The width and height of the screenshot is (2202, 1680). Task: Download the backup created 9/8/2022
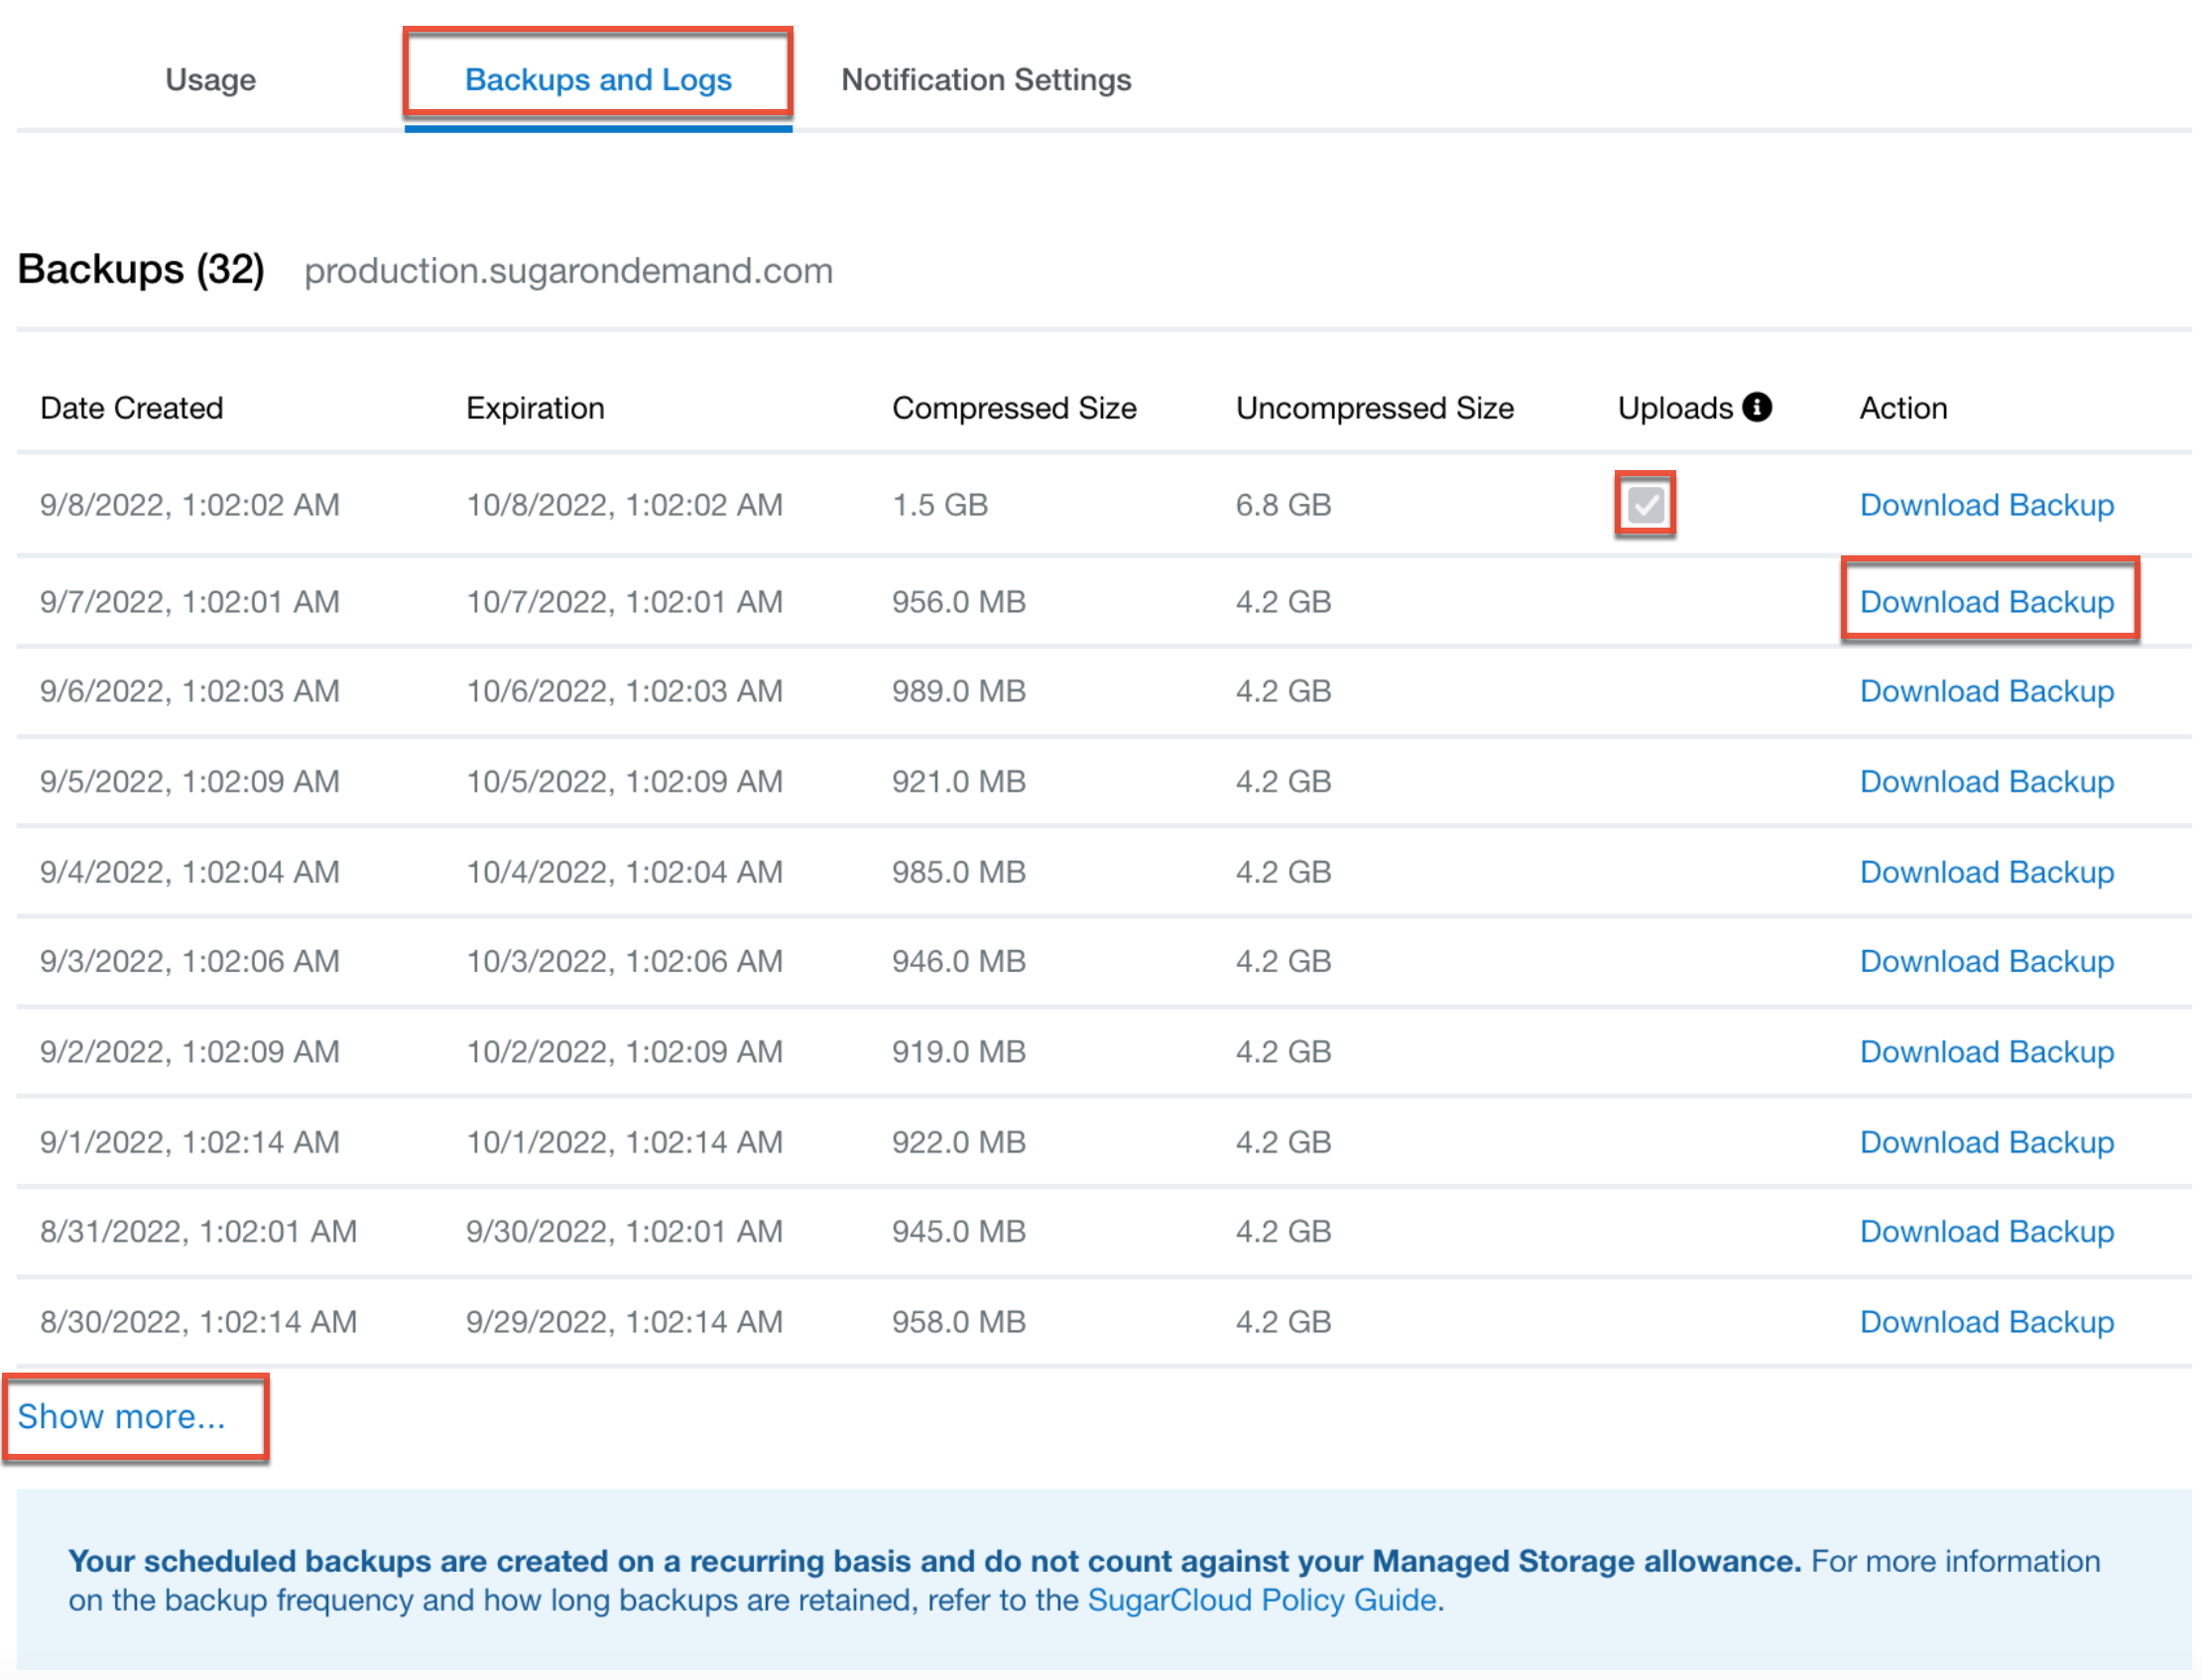[1986, 505]
